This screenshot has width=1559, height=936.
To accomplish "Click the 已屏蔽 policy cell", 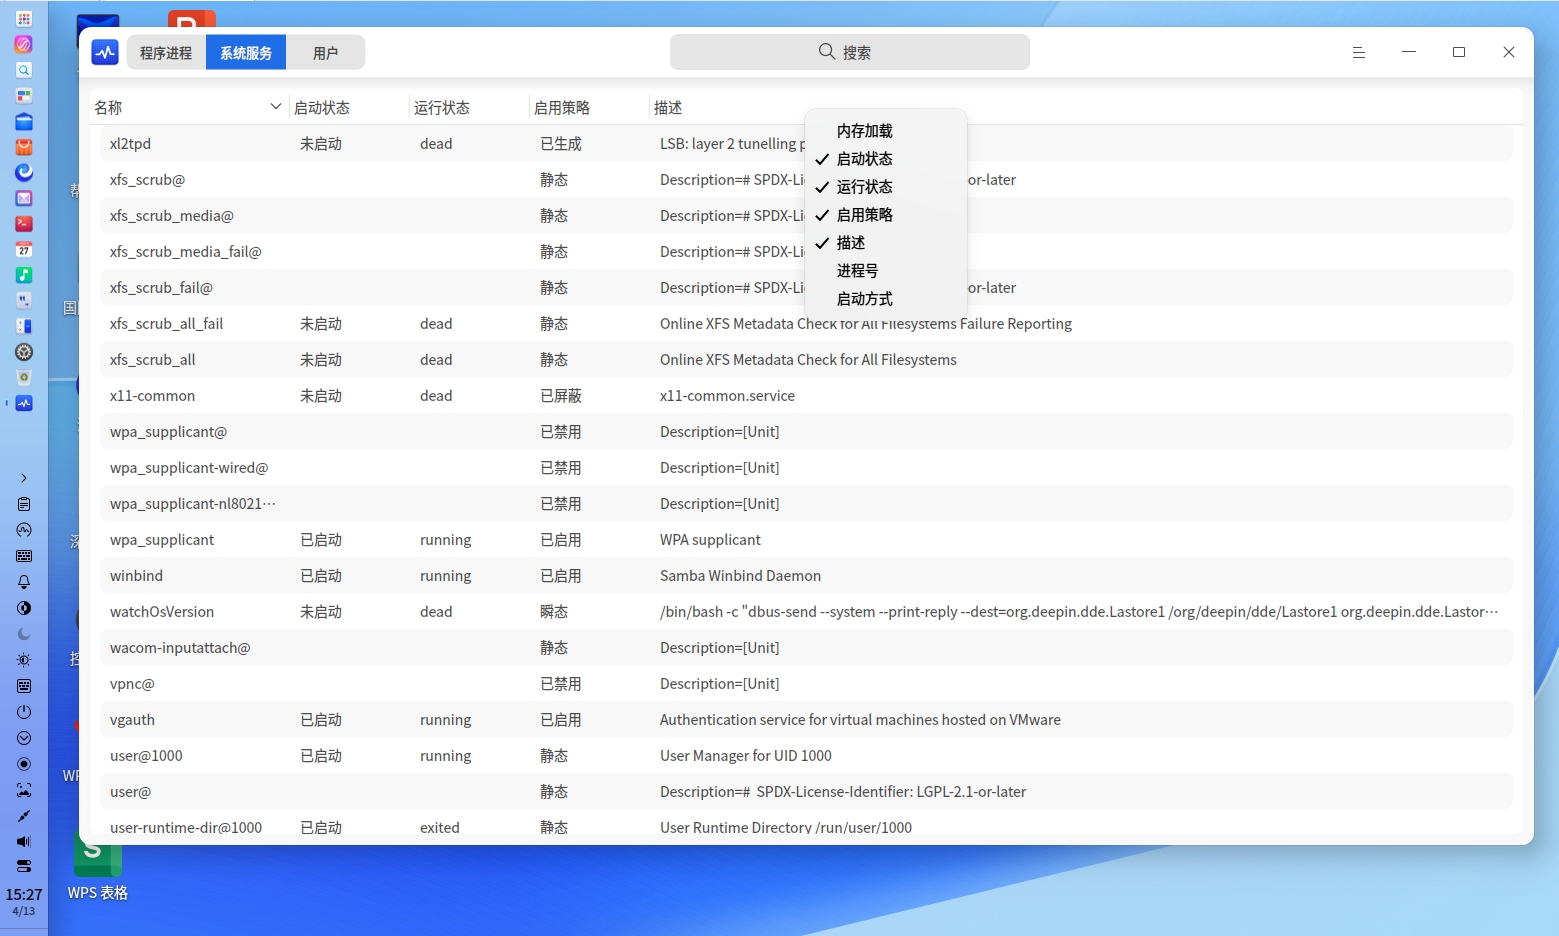I will (x=561, y=396).
